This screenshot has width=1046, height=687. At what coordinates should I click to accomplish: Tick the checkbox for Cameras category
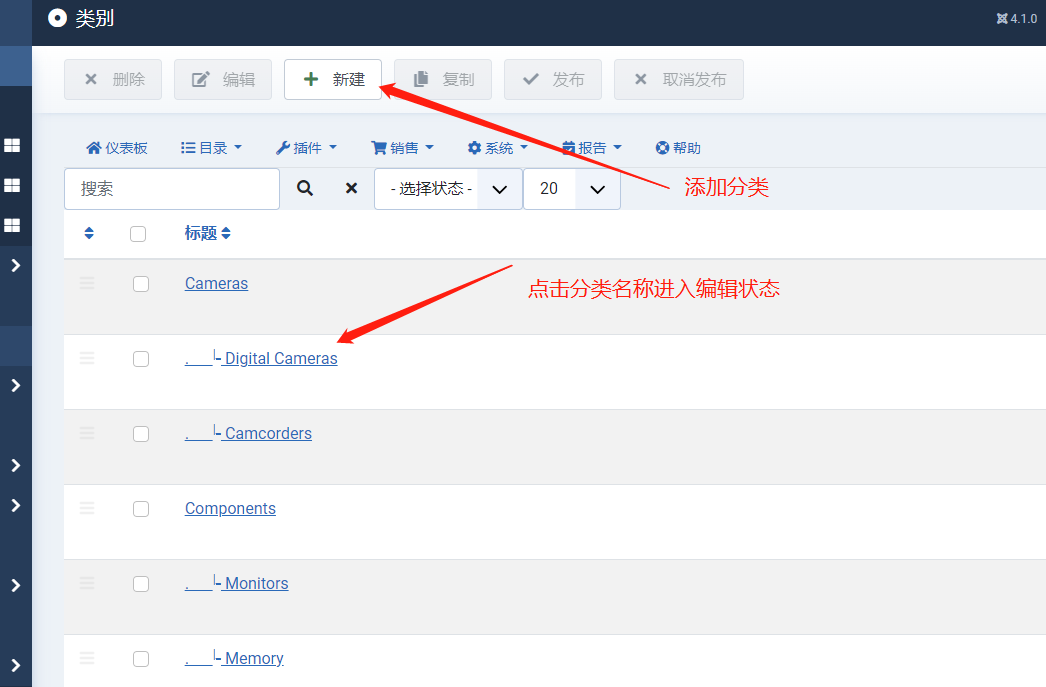tap(141, 284)
